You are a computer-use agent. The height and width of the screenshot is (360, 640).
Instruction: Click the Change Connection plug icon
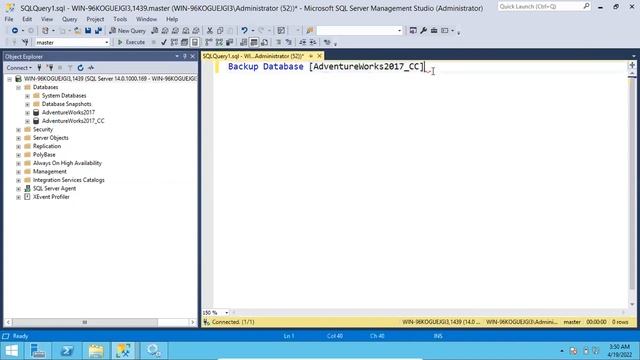pyautogui.click(x=25, y=42)
